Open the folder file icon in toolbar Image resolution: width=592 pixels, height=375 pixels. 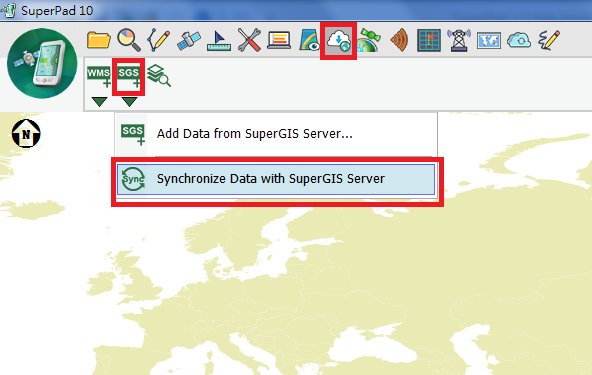(x=98, y=40)
